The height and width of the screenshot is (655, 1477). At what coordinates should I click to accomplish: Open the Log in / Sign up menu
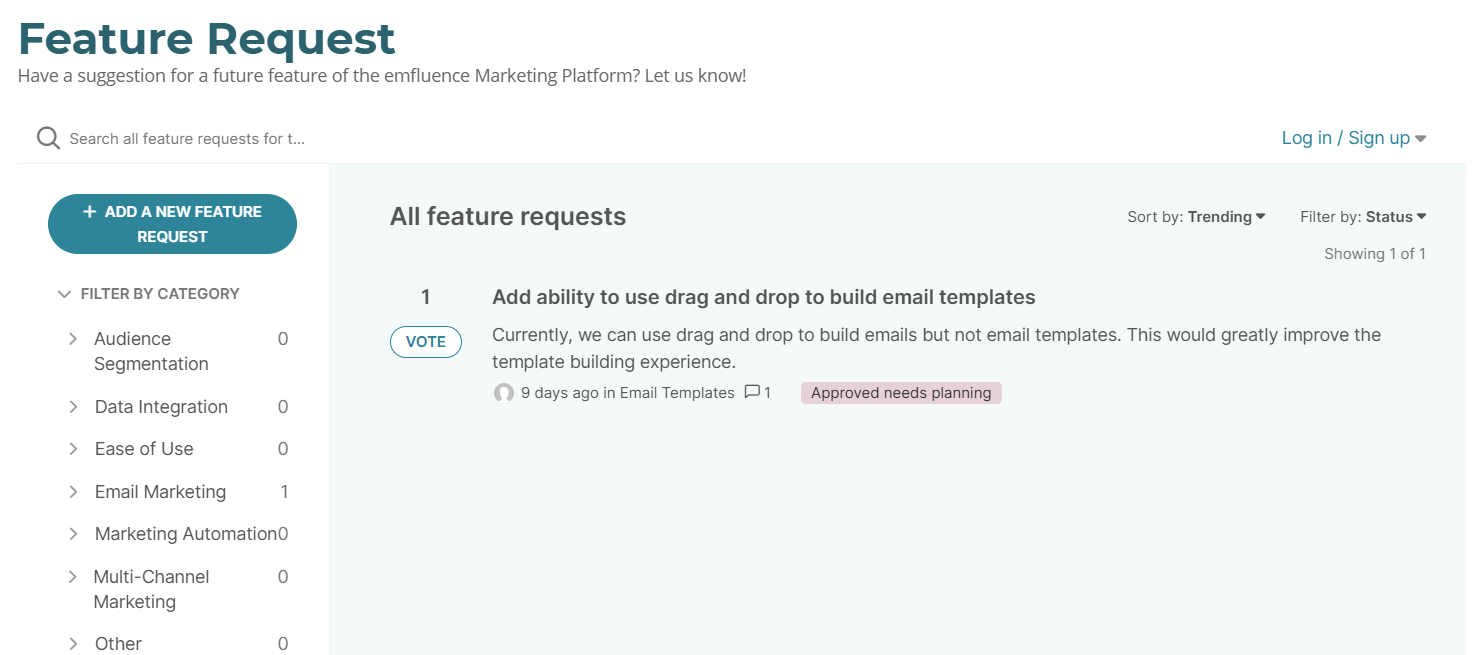(1353, 138)
